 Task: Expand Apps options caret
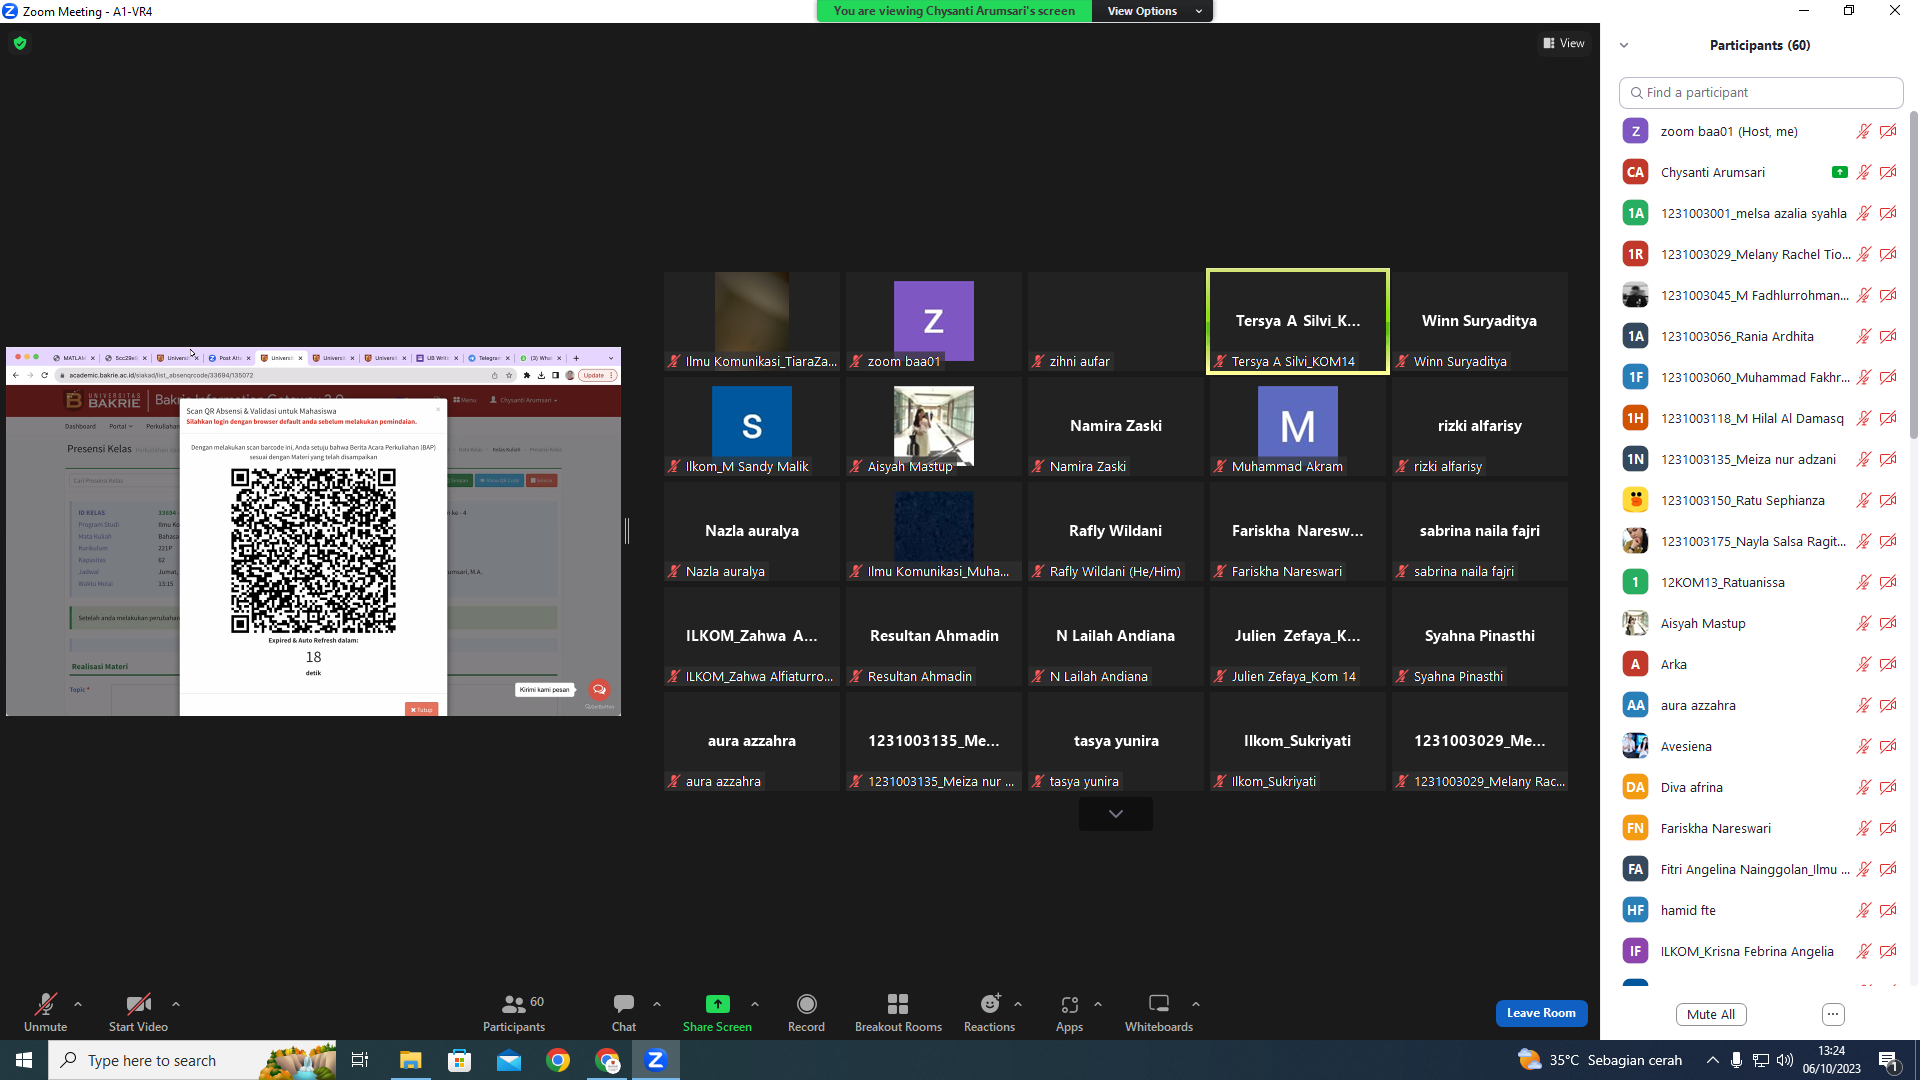[x=1098, y=1004]
